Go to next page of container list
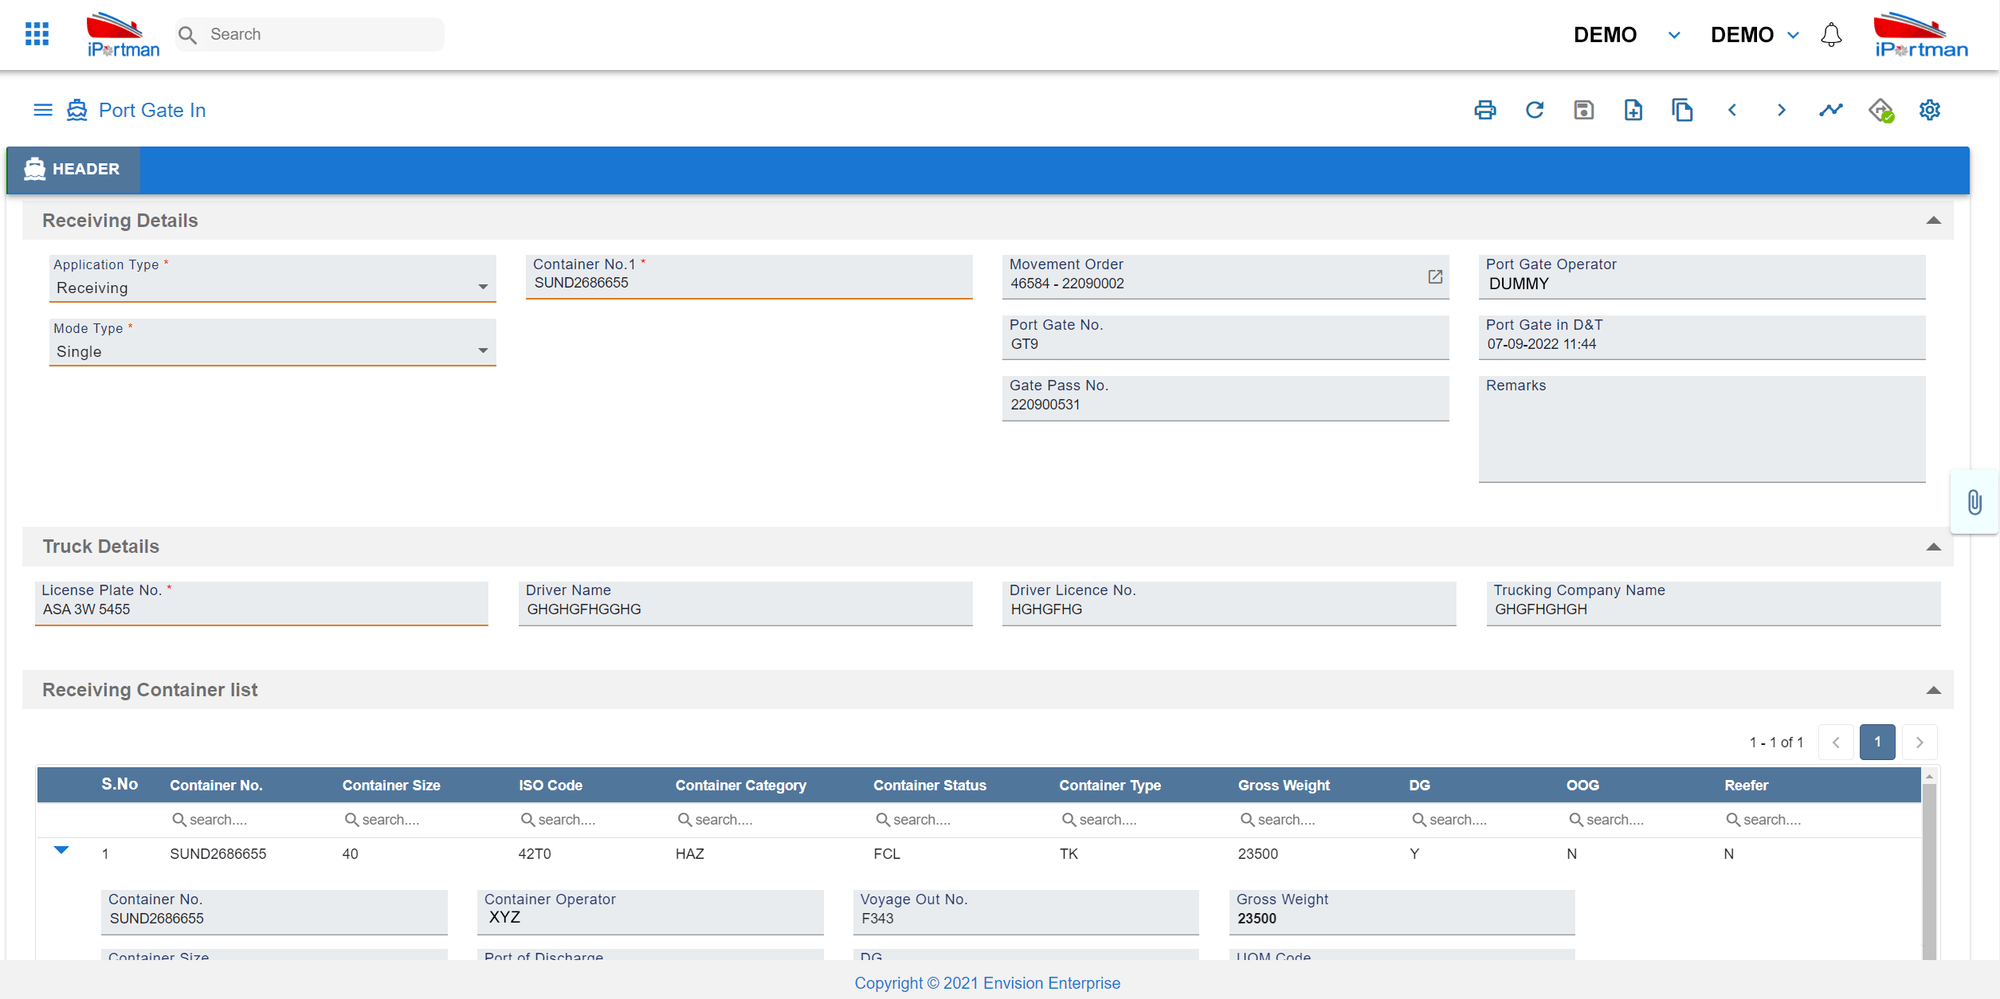Screen dimensions: 2000x999 (1919, 742)
